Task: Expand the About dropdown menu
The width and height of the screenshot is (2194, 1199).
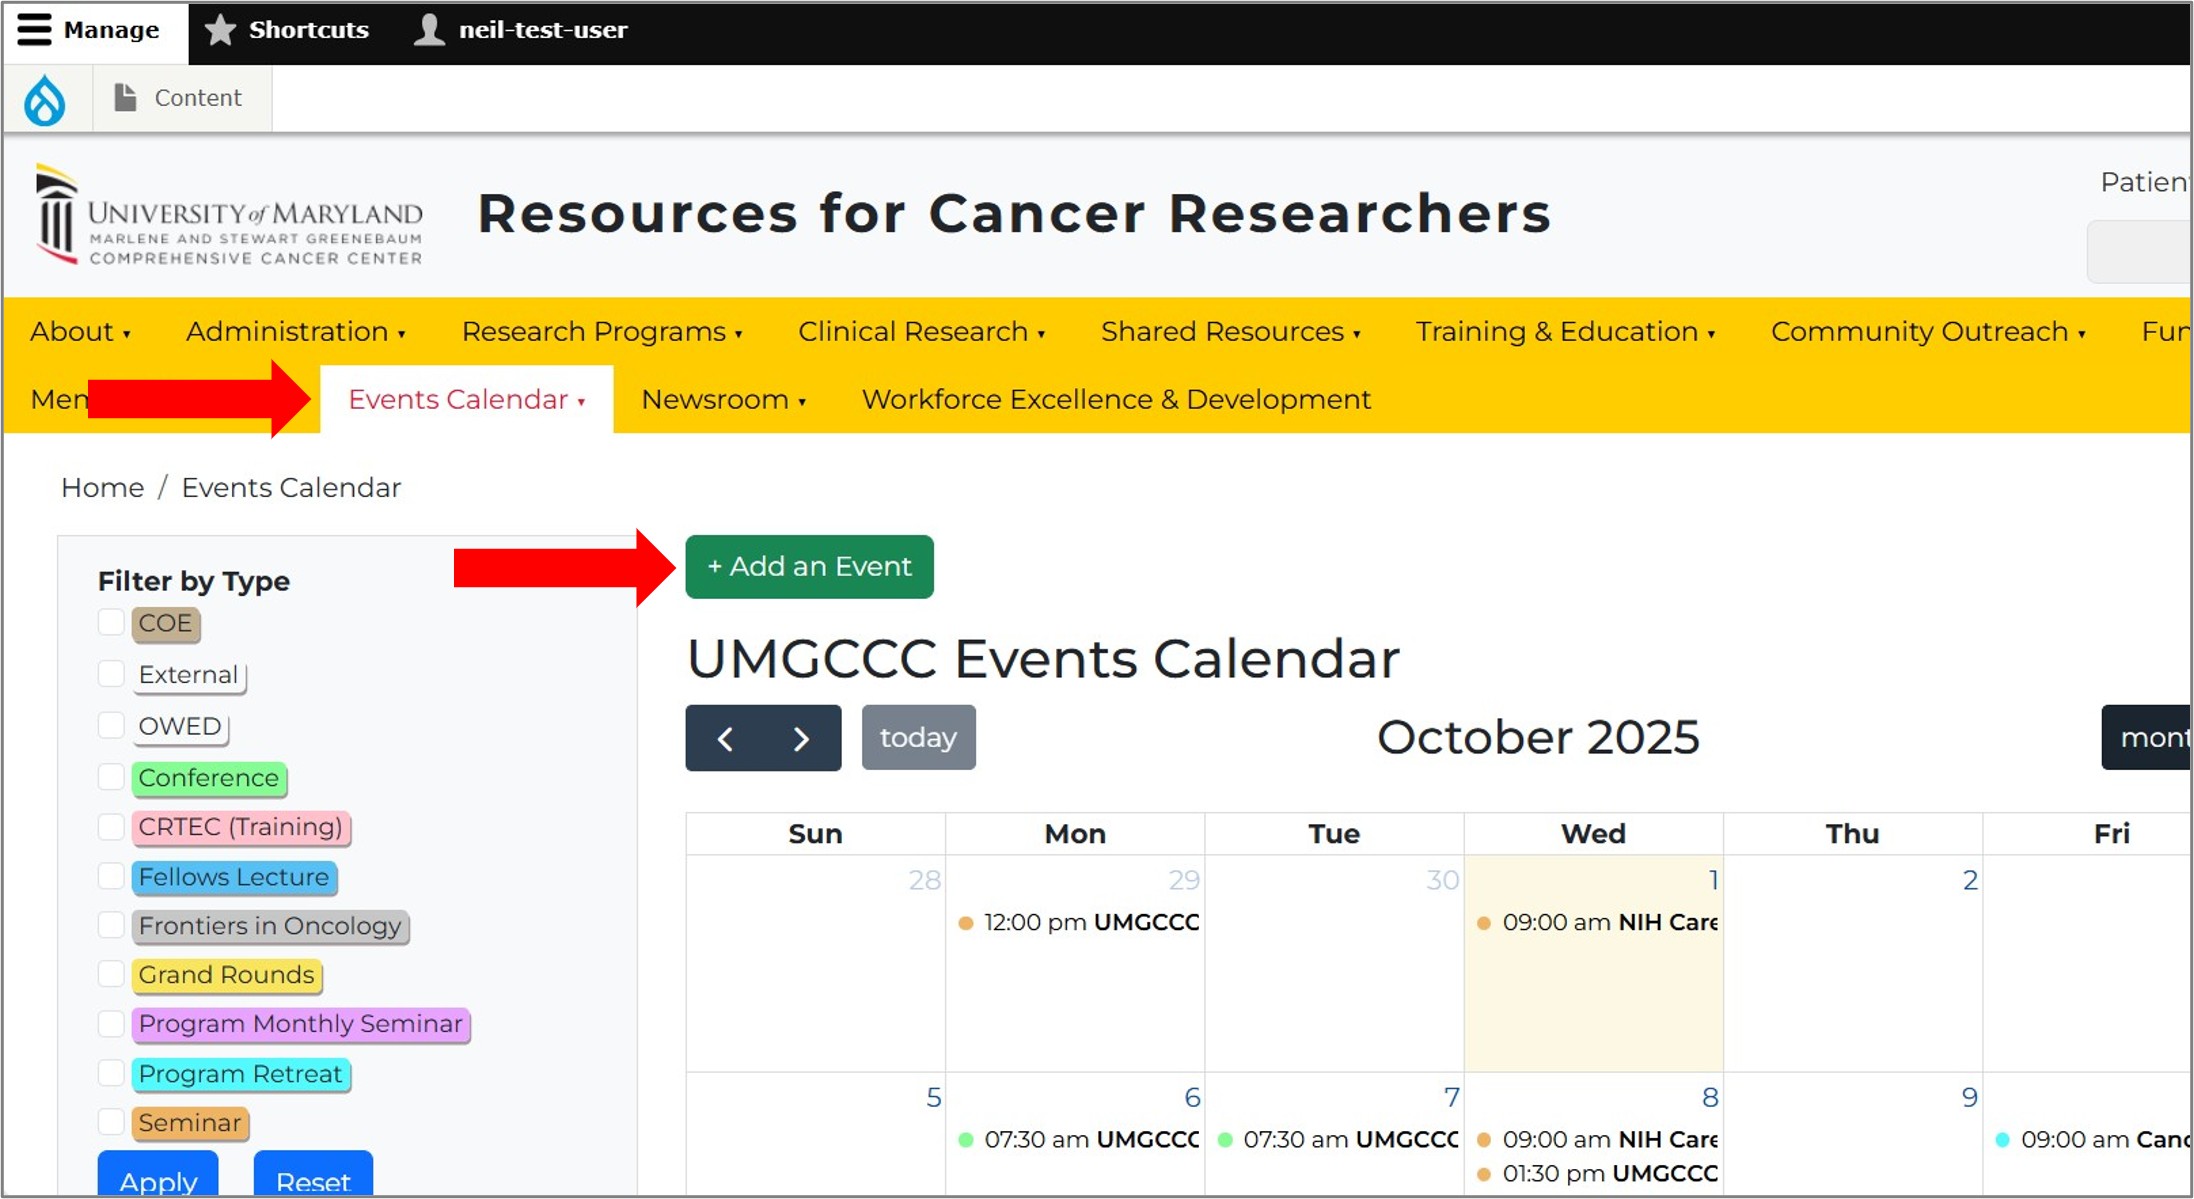Action: point(80,332)
